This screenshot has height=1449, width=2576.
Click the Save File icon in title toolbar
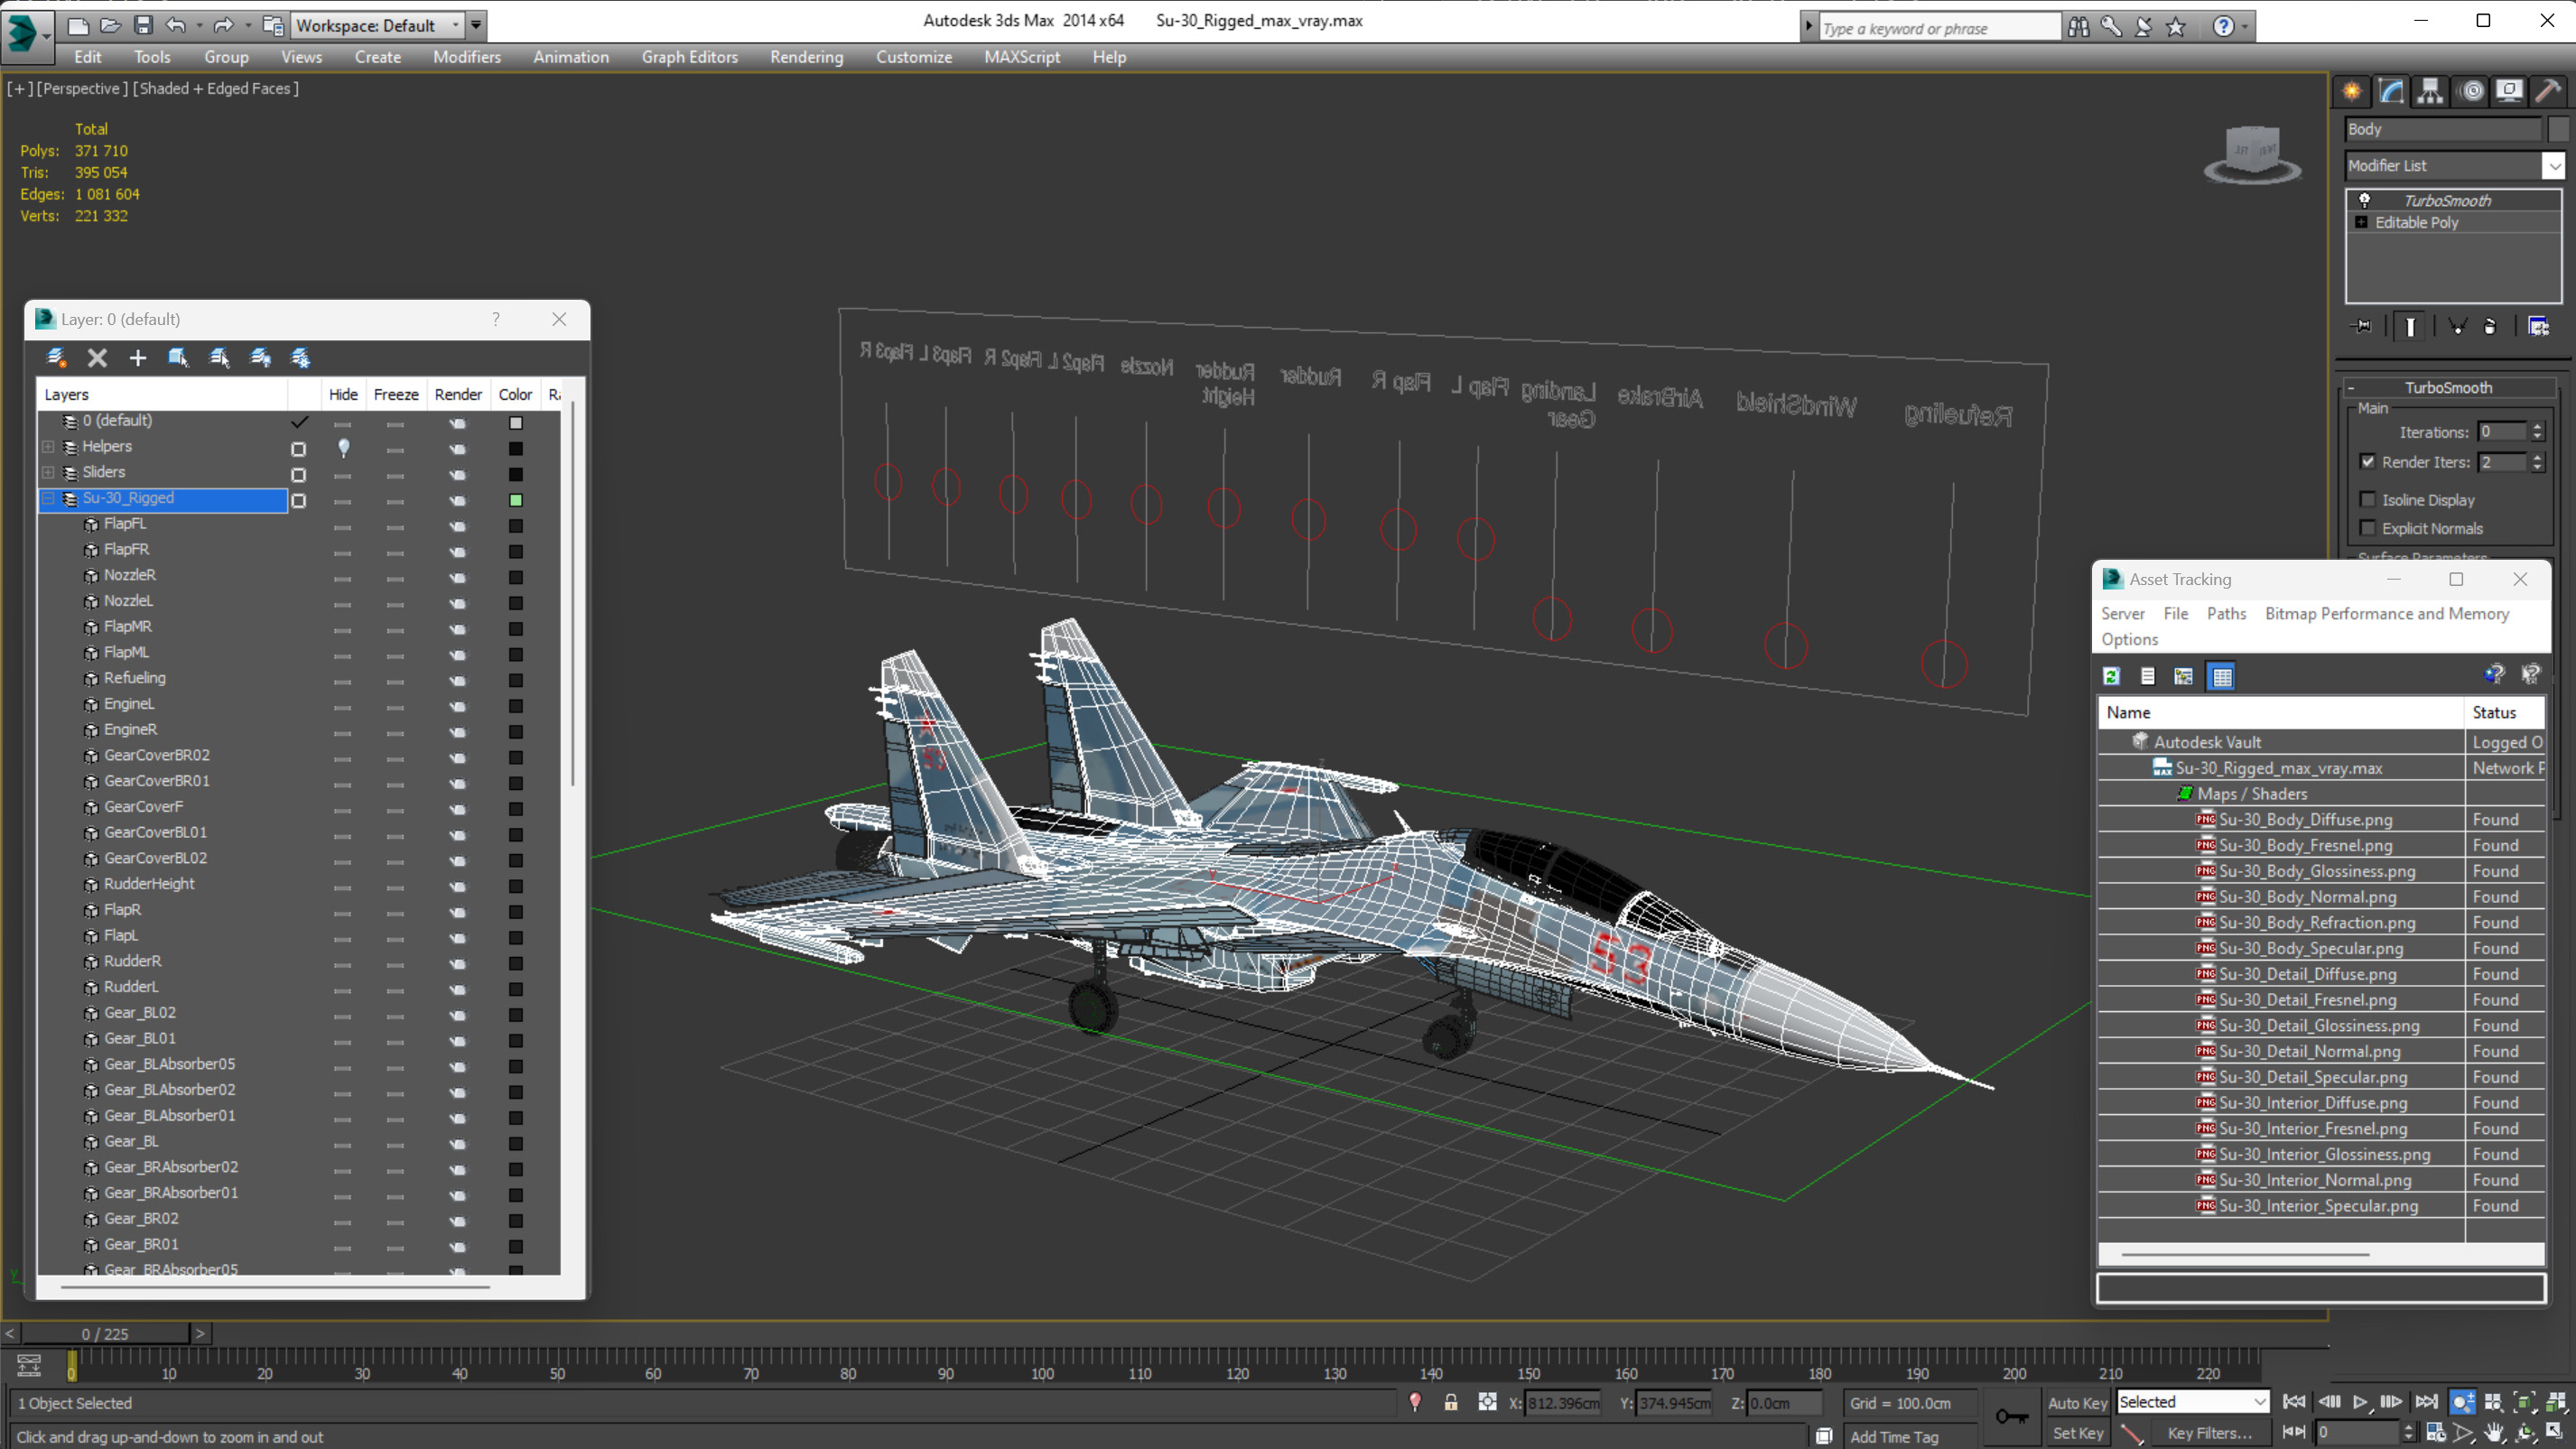coord(143,25)
